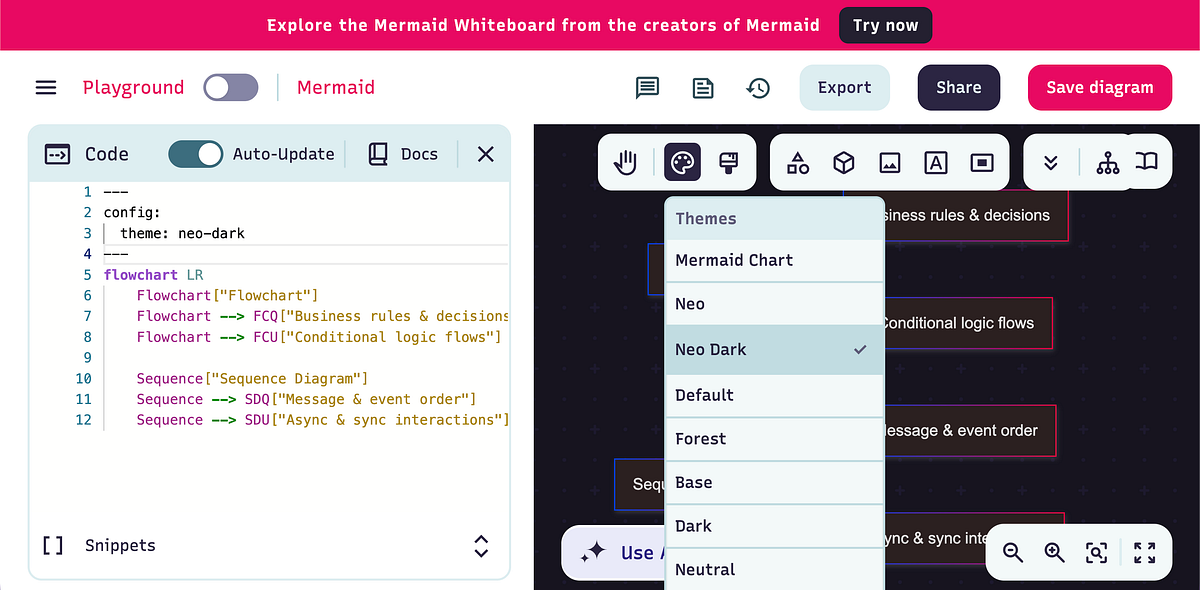Click the Business rules & decisions node
Screen dimensions: 1200x590
(x=958, y=215)
